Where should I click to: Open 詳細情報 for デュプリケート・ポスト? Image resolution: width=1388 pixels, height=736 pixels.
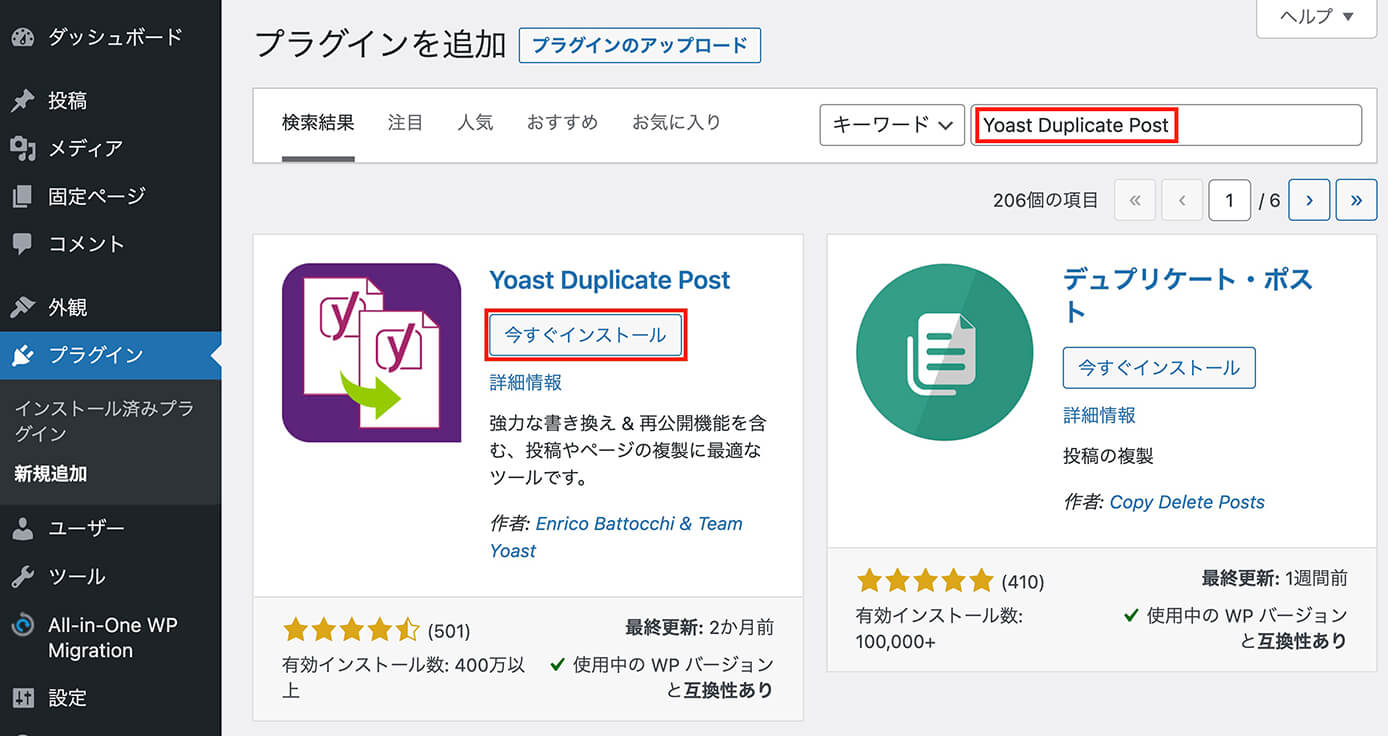(x=1100, y=415)
